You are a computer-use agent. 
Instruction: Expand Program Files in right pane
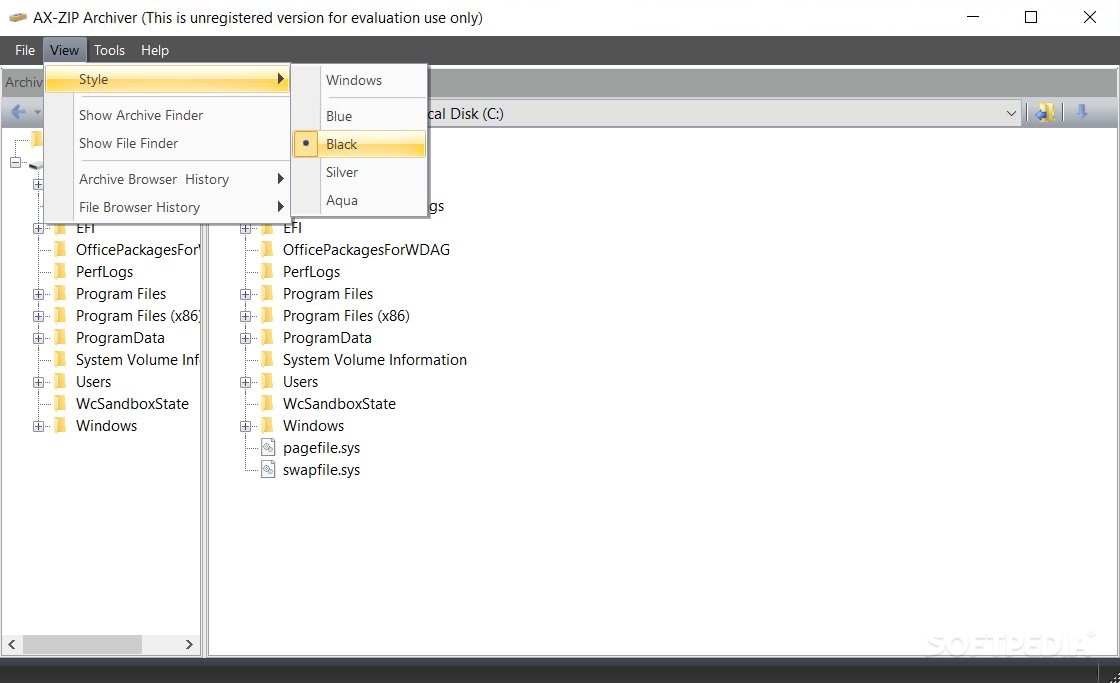[x=245, y=294]
